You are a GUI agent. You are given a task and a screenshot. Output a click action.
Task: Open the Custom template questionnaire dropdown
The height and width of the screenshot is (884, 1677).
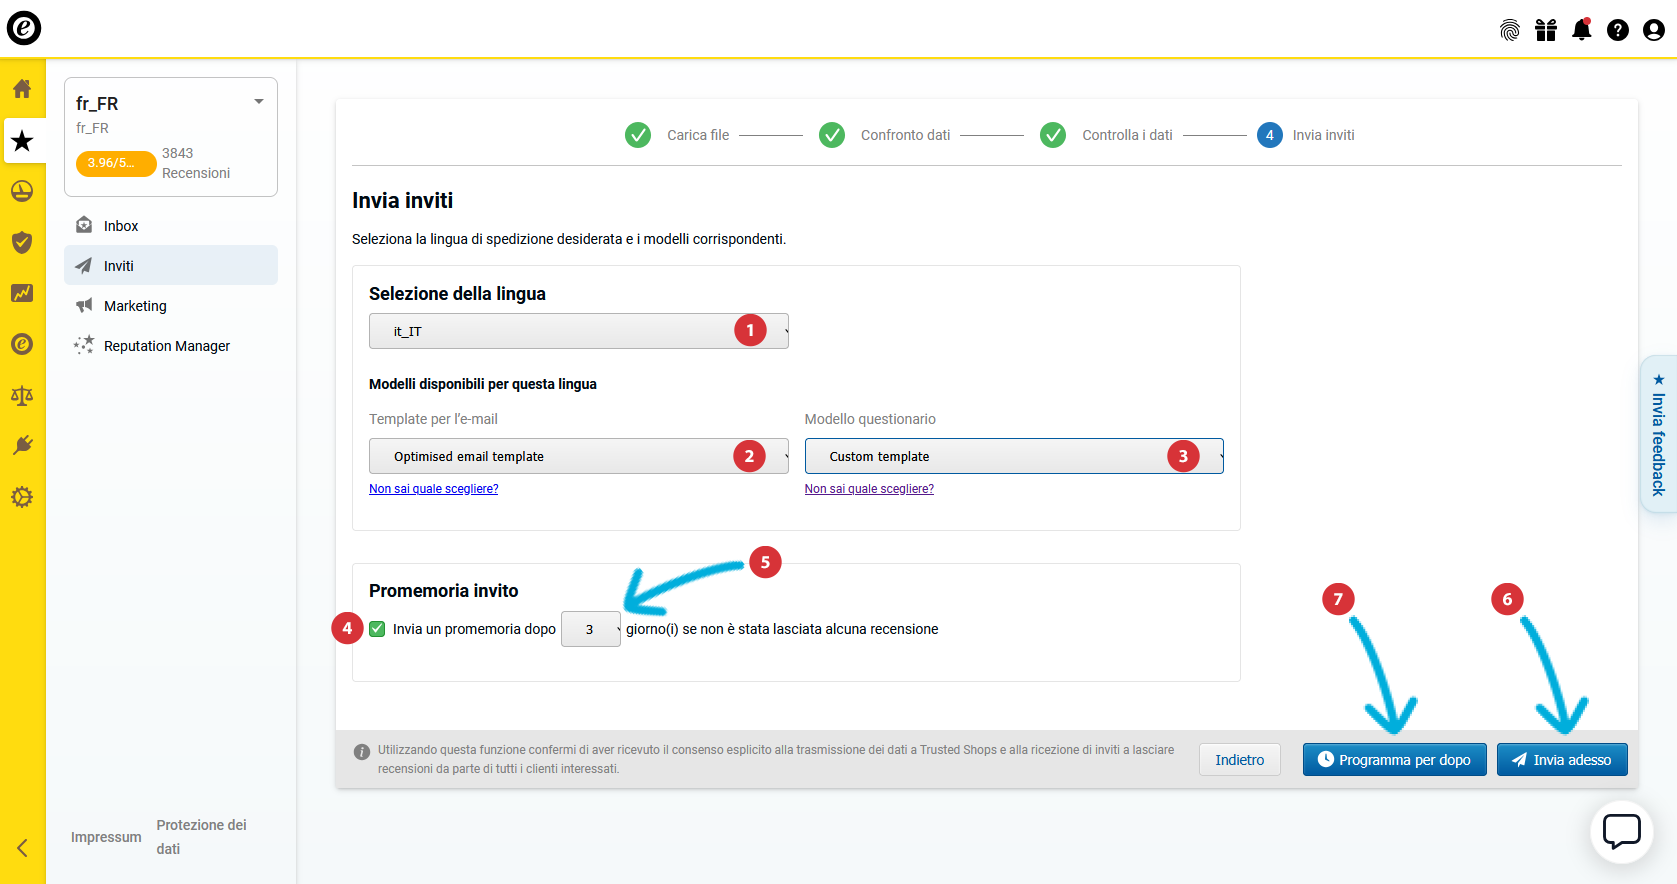pos(1013,456)
